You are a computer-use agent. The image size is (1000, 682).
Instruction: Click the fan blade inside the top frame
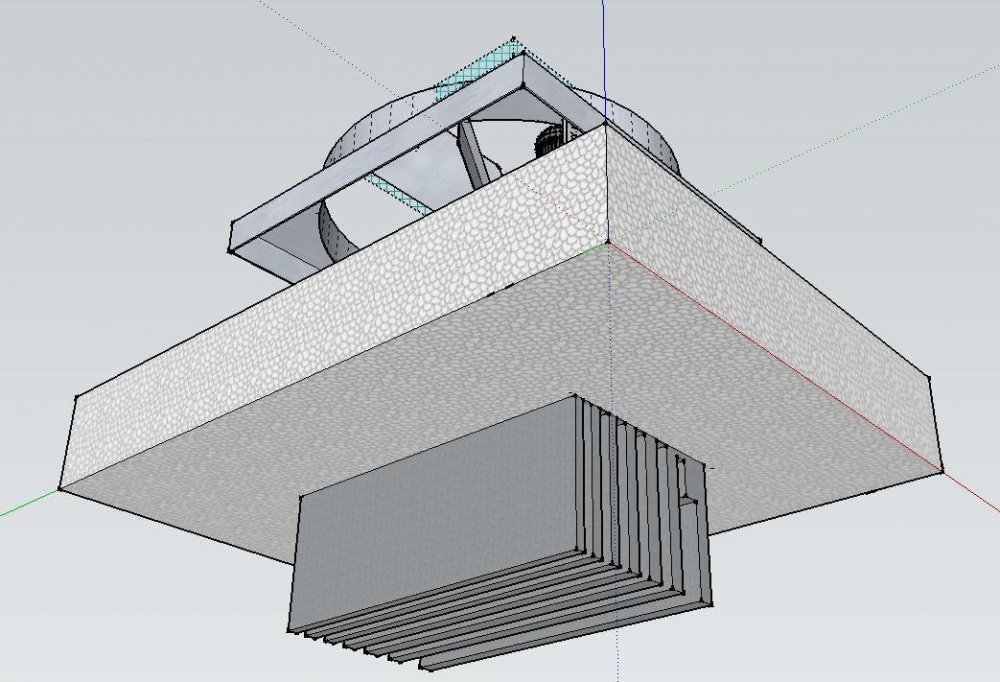click(475, 156)
